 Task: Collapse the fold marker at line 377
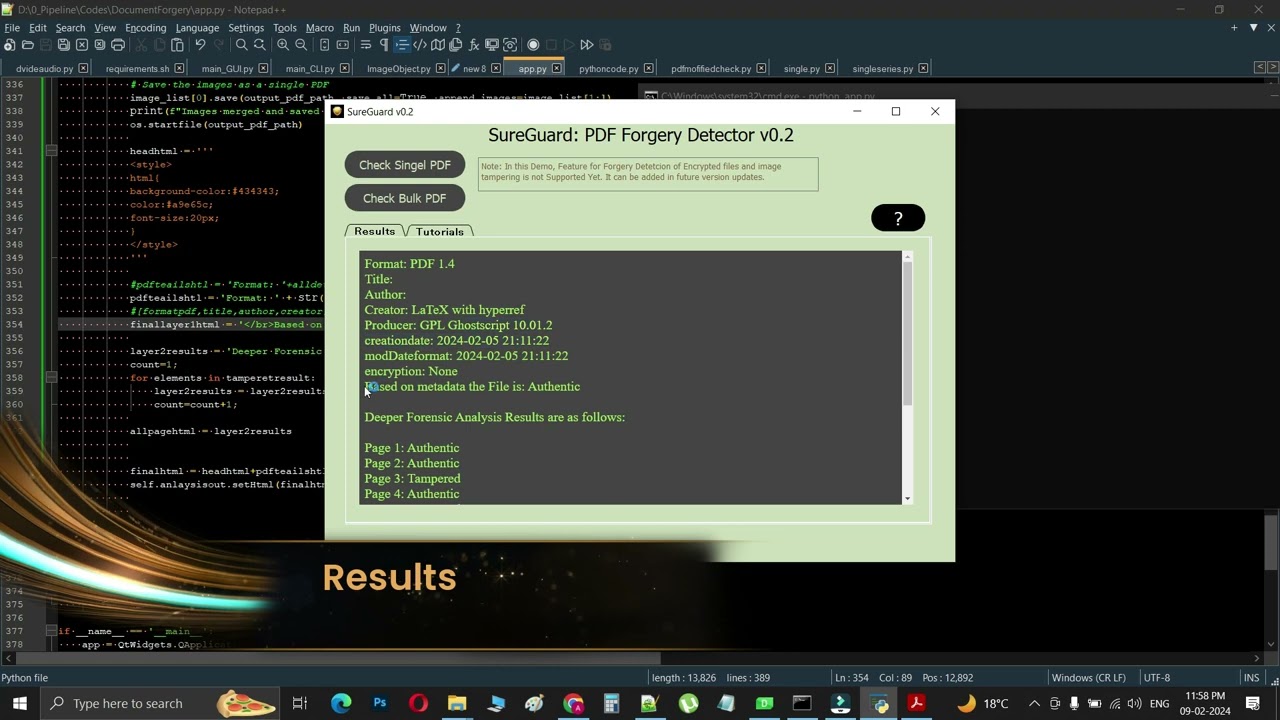tap(51, 631)
